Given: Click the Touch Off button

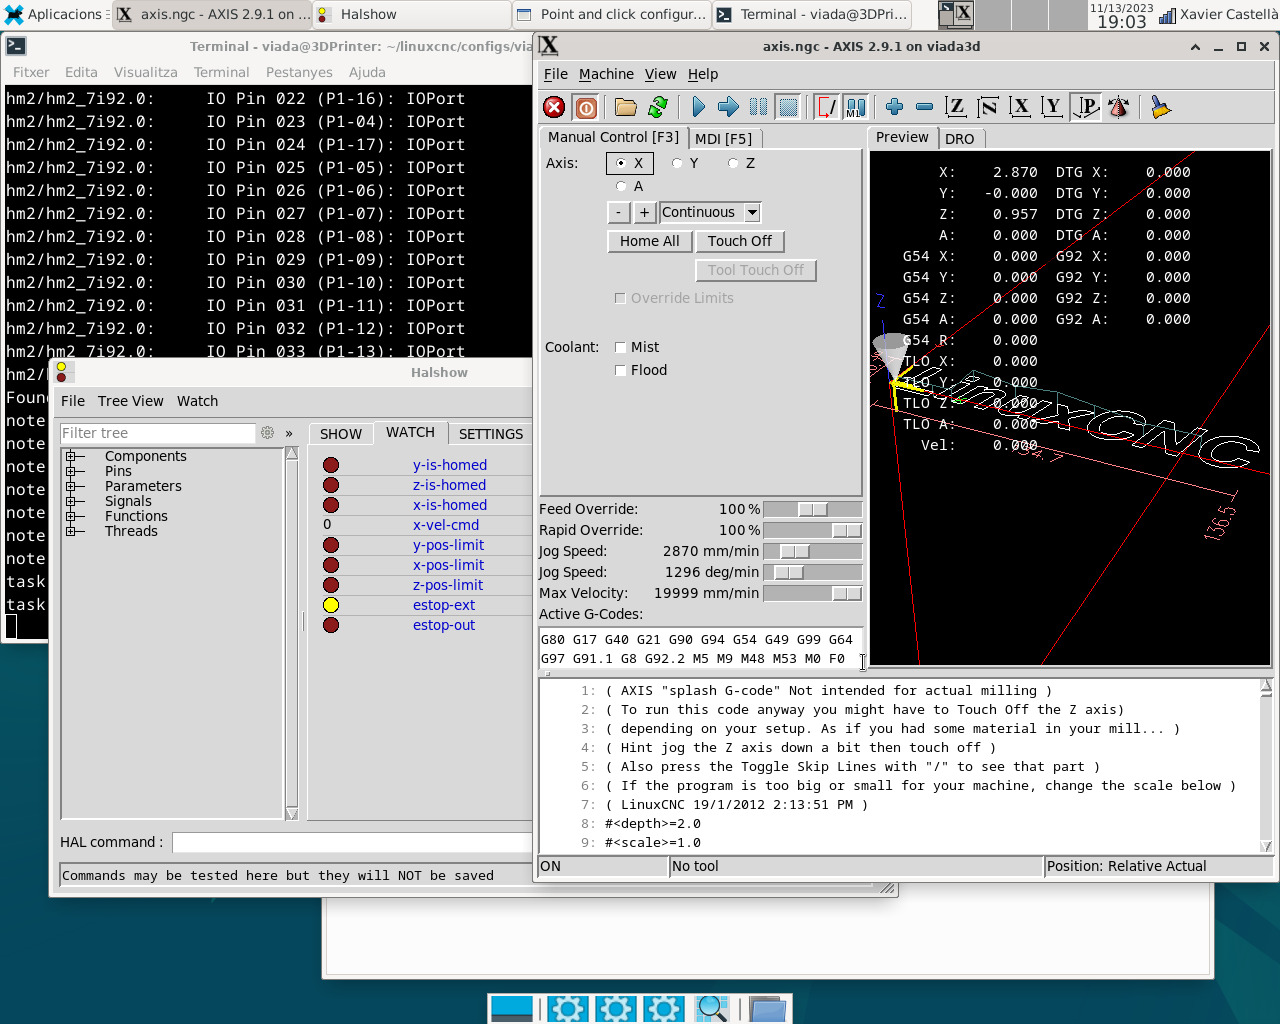Looking at the screenshot, I should click(740, 241).
